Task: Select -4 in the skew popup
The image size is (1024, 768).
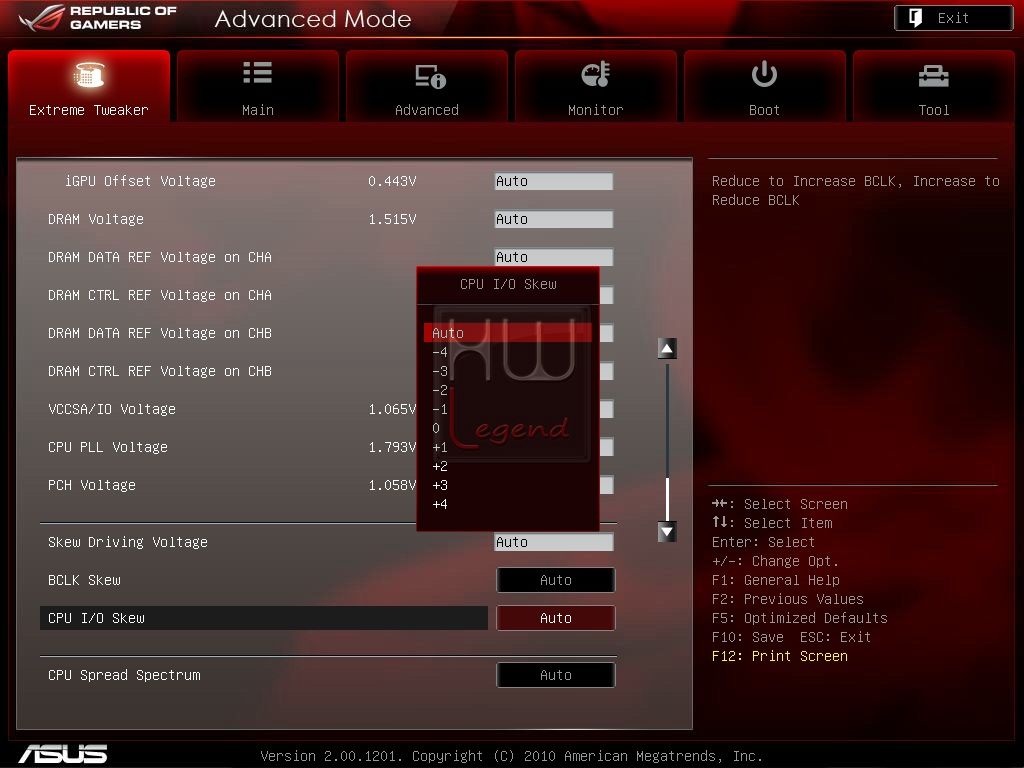Action: tap(440, 352)
